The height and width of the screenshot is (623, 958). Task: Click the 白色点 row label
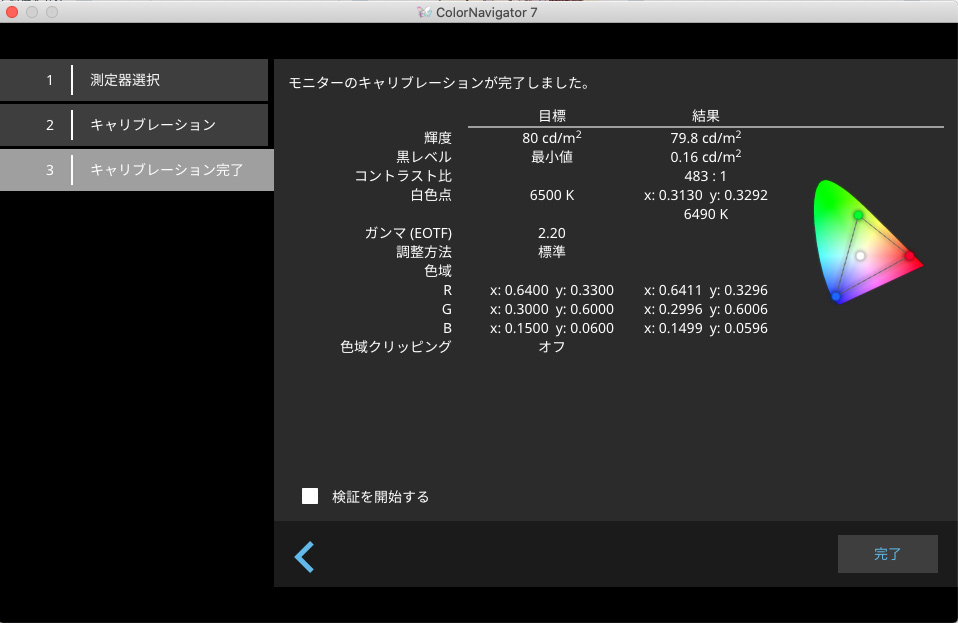431,195
